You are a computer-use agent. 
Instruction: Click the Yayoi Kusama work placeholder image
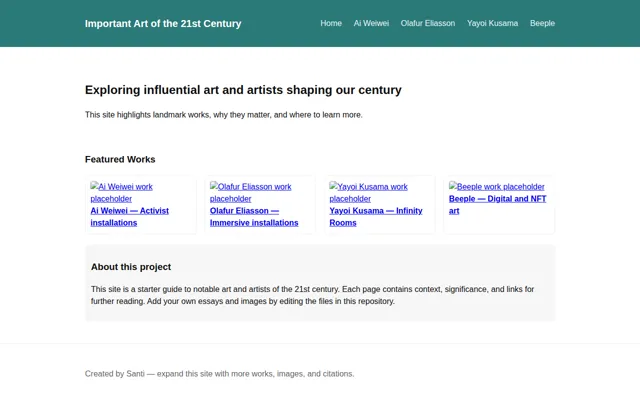point(368,193)
